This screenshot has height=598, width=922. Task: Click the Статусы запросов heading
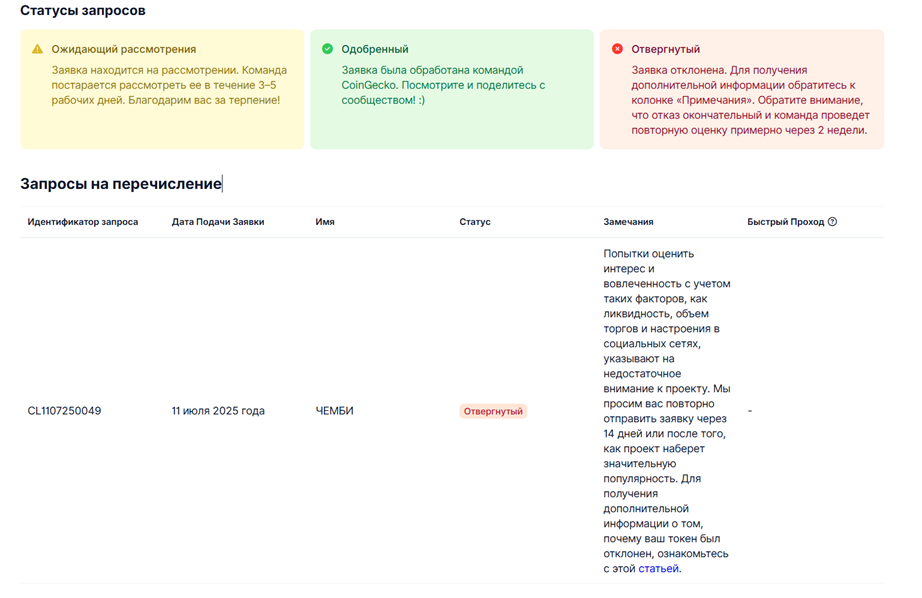pos(82,11)
